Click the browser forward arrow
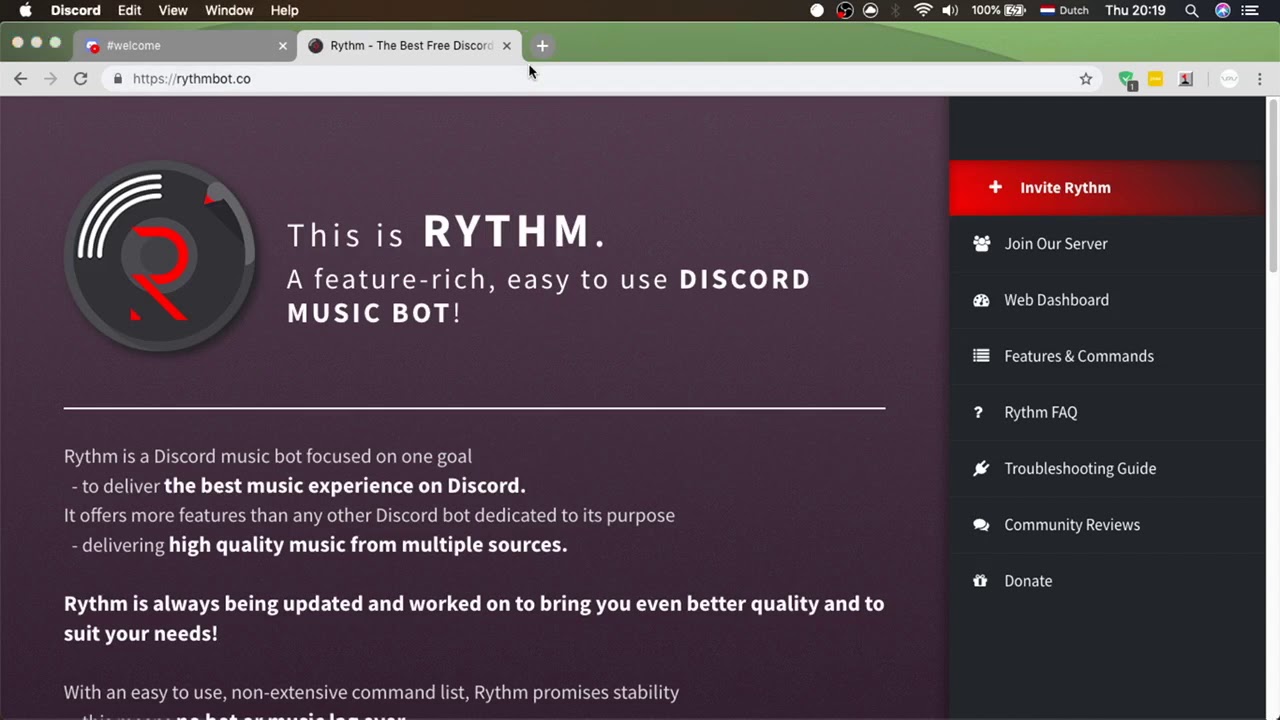The image size is (1280, 720). coord(51,79)
